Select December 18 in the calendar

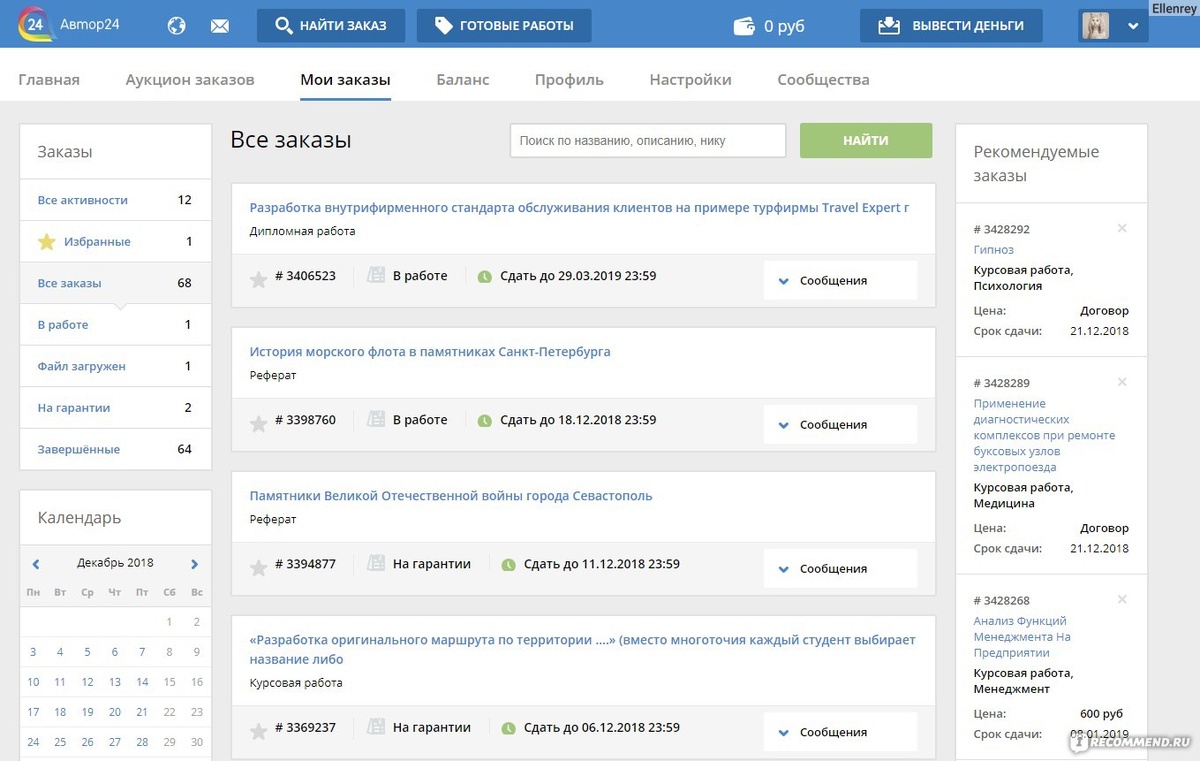click(60, 712)
